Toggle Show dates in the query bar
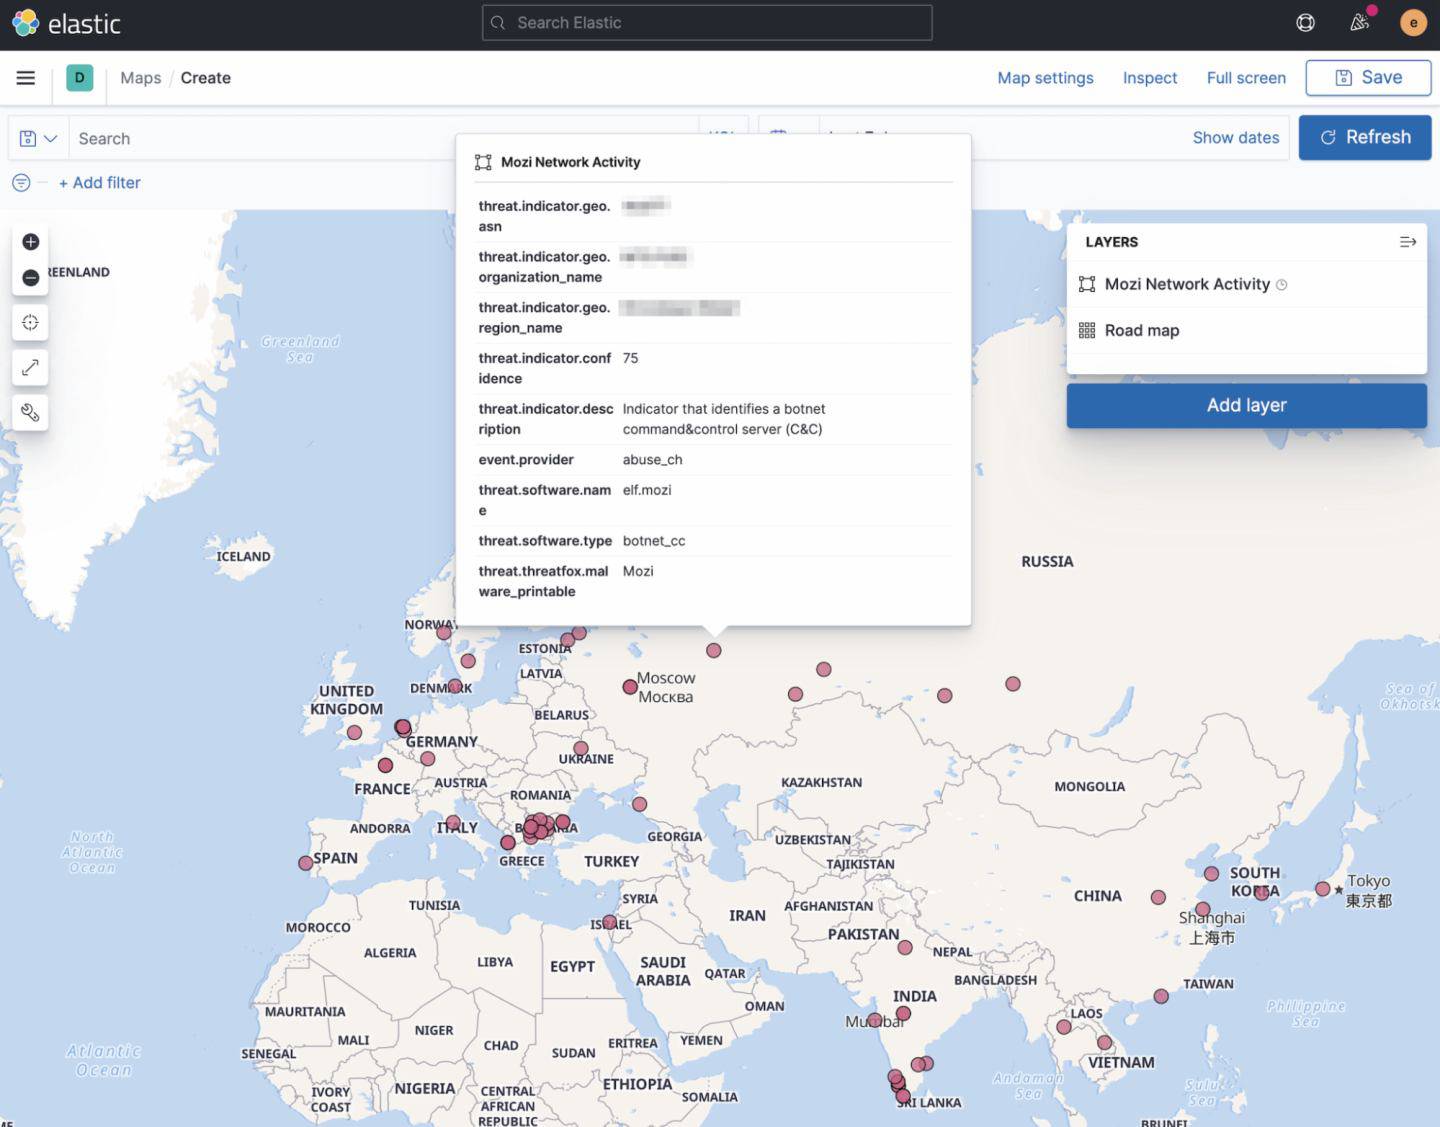1440x1127 pixels. 1236,137
